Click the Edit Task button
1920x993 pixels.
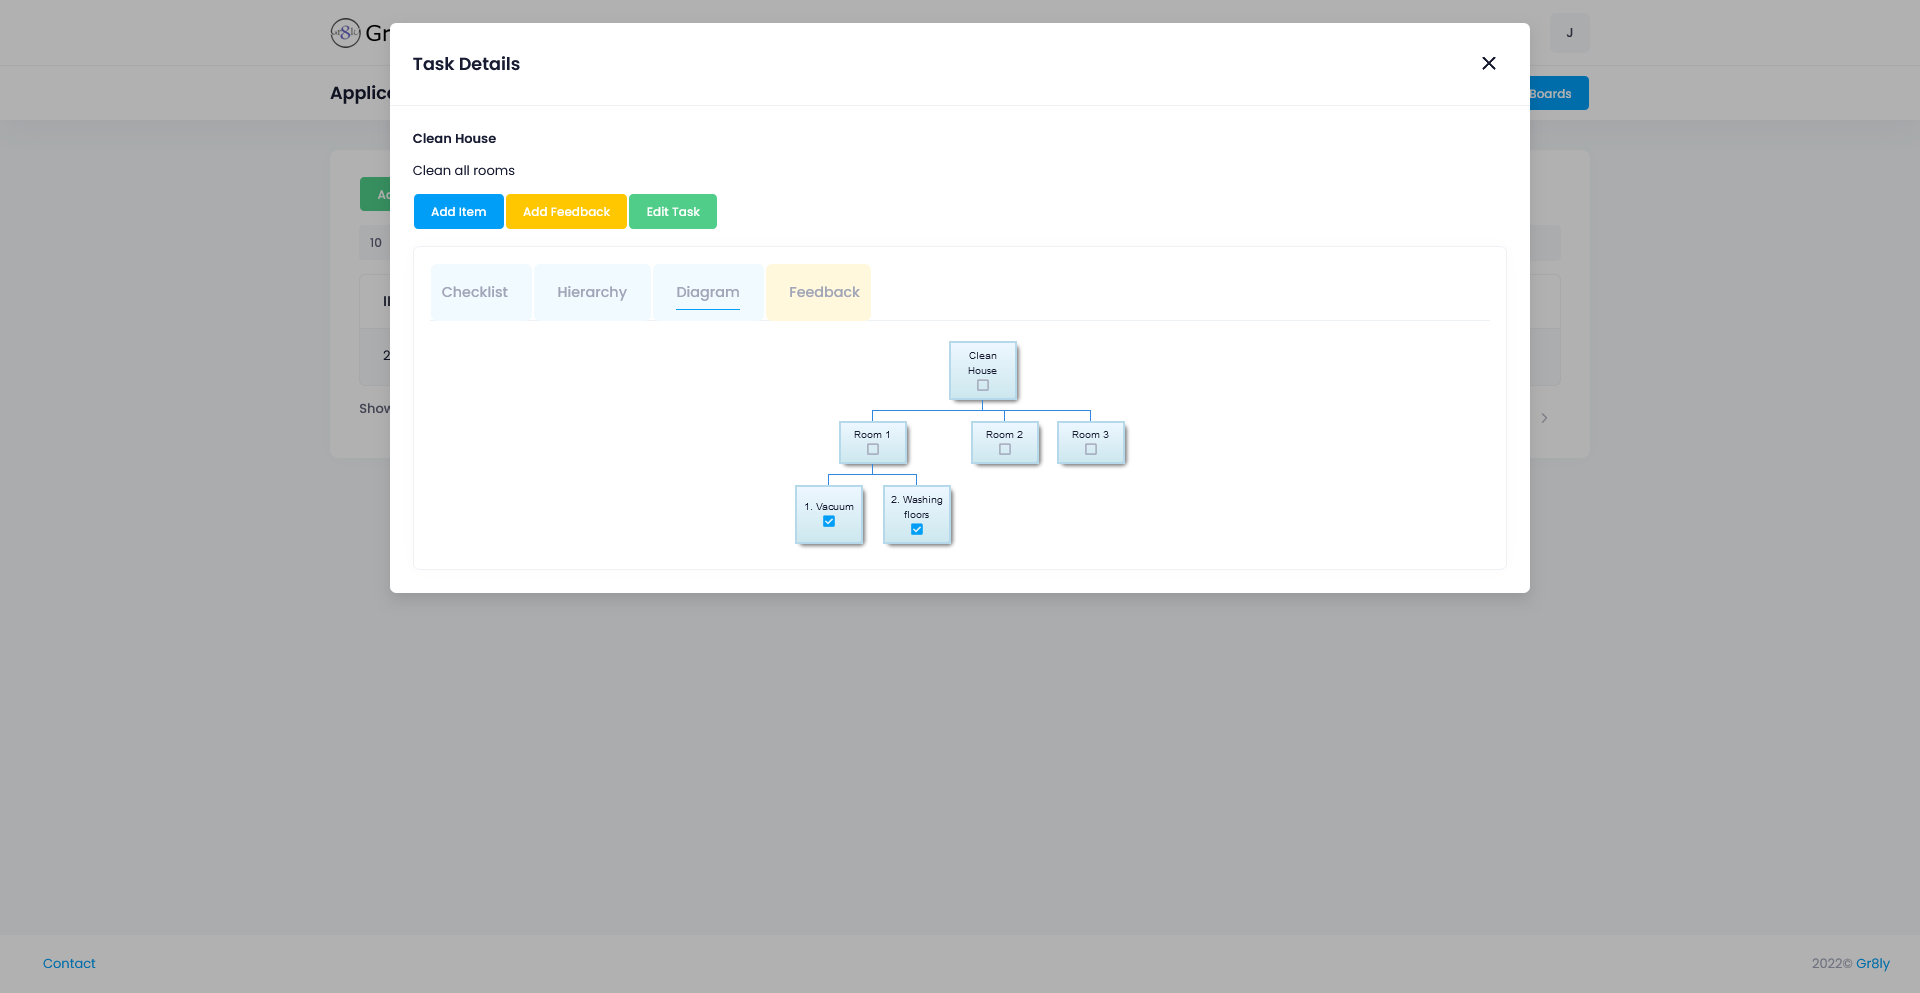click(x=672, y=211)
